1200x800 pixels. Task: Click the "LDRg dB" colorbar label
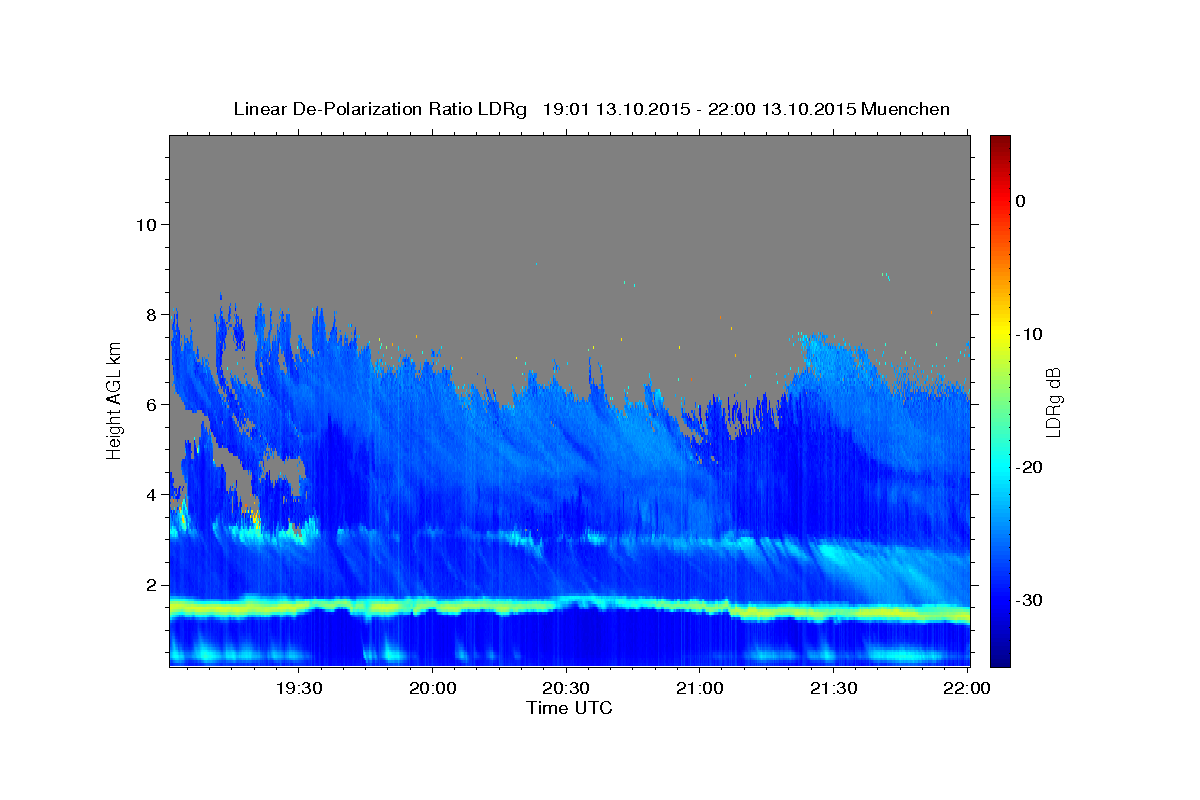coord(1052,401)
